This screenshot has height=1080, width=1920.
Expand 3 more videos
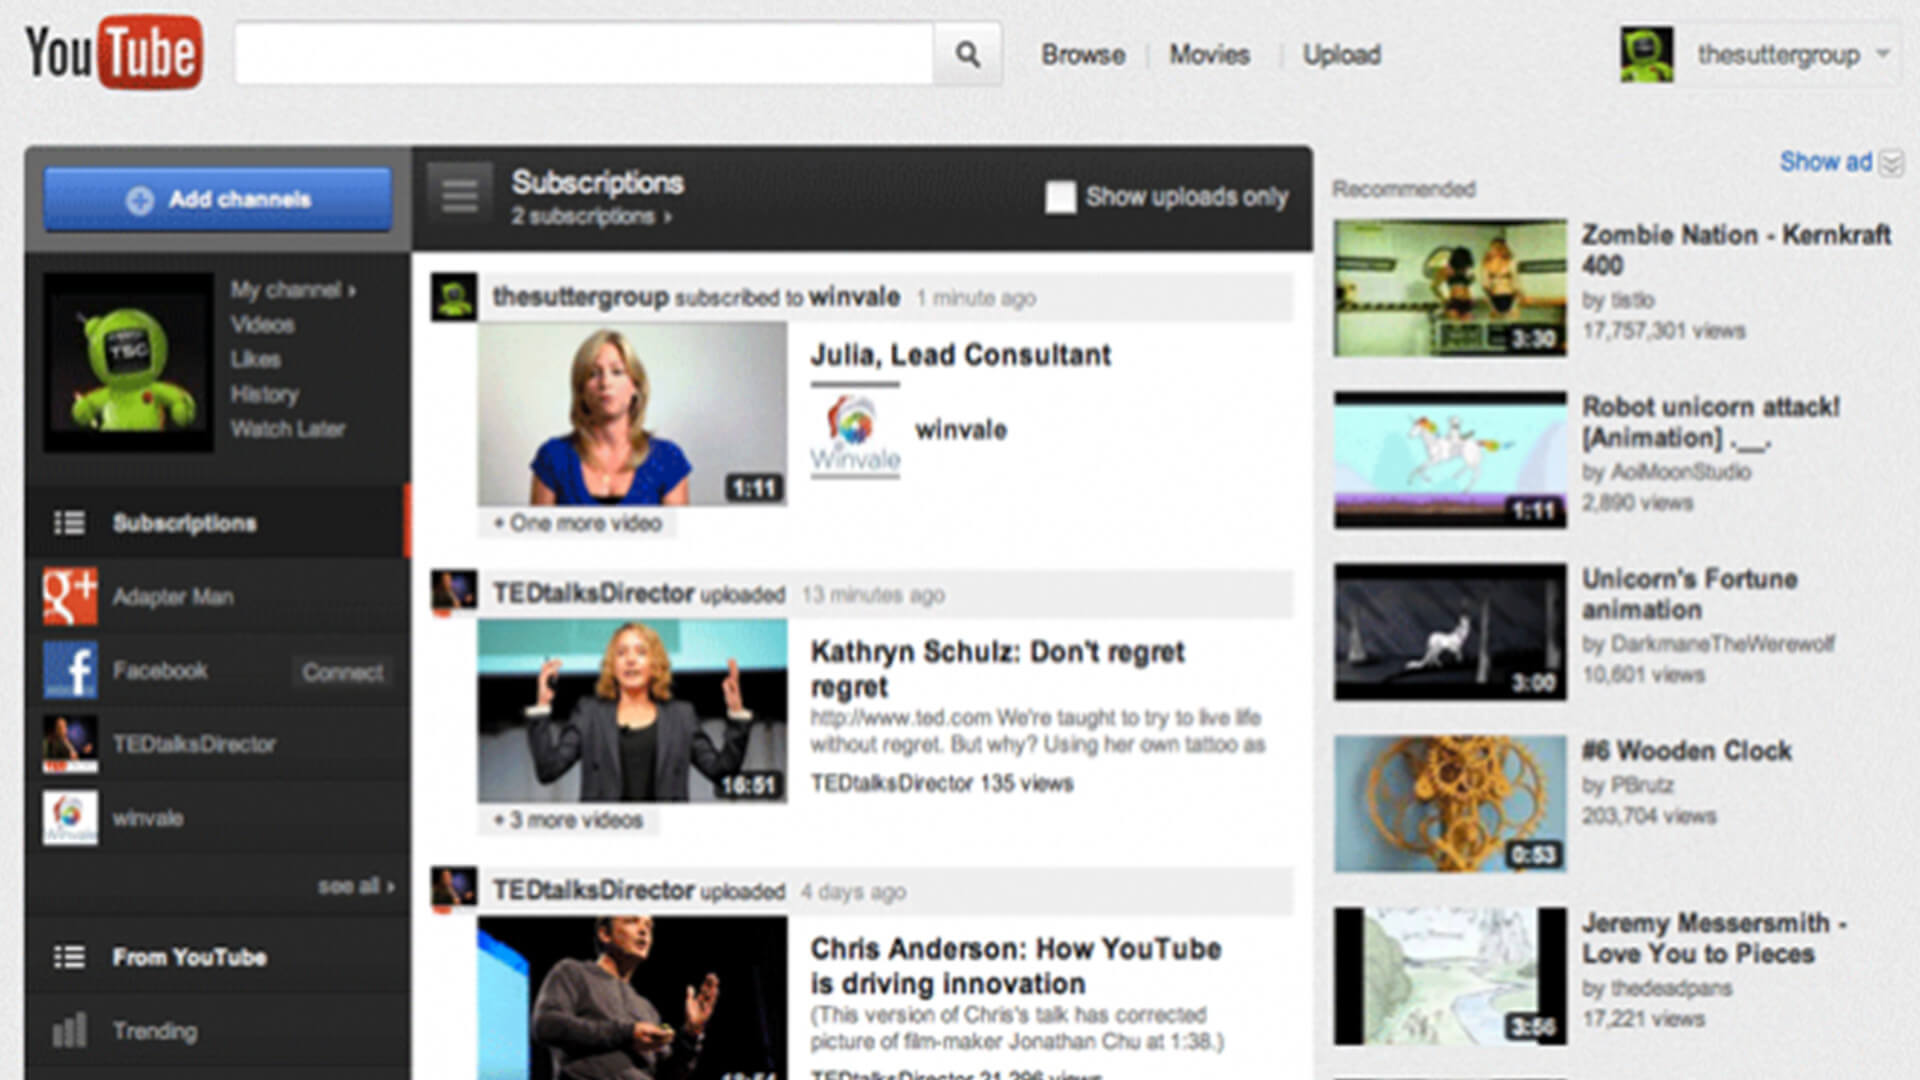tap(567, 820)
